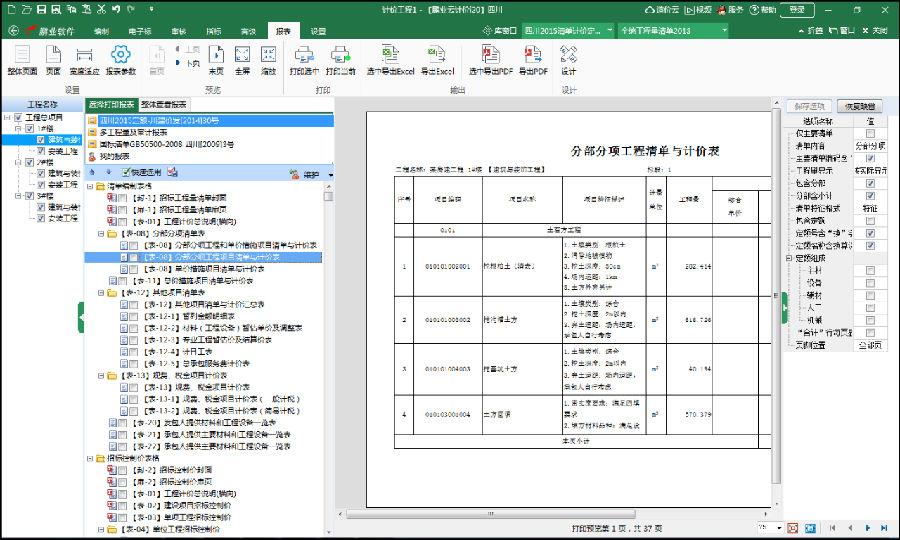
Task: Click the 导出PDF icon
Action: click(x=532, y=55)
